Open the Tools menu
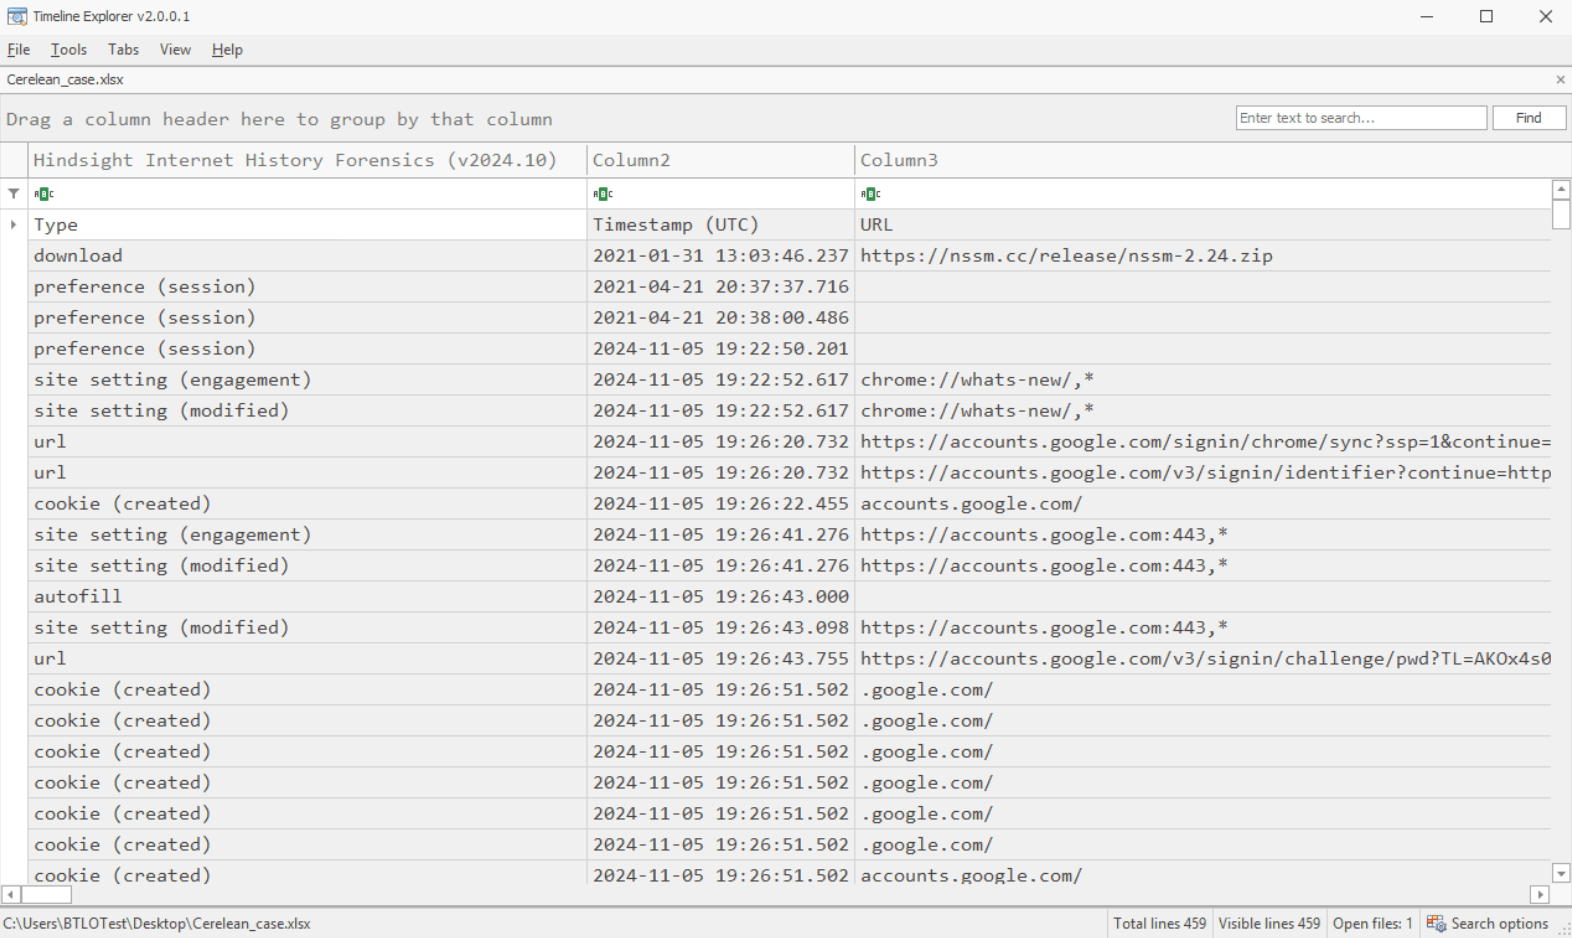 [69, 50]
